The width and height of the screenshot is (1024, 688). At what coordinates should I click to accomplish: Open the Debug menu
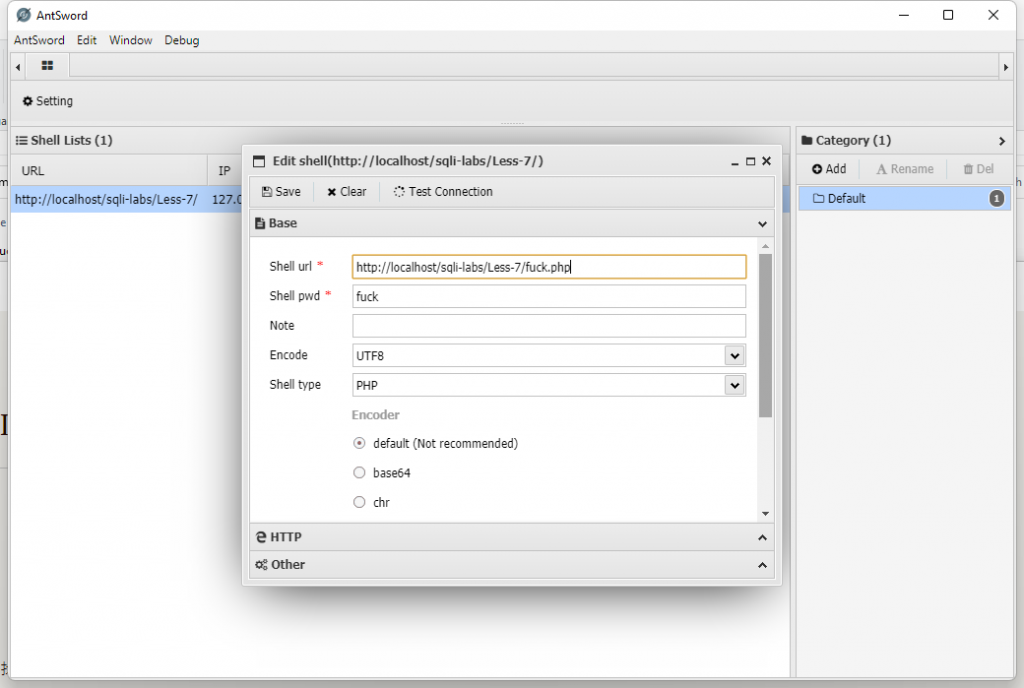click(x=182, y=40)
